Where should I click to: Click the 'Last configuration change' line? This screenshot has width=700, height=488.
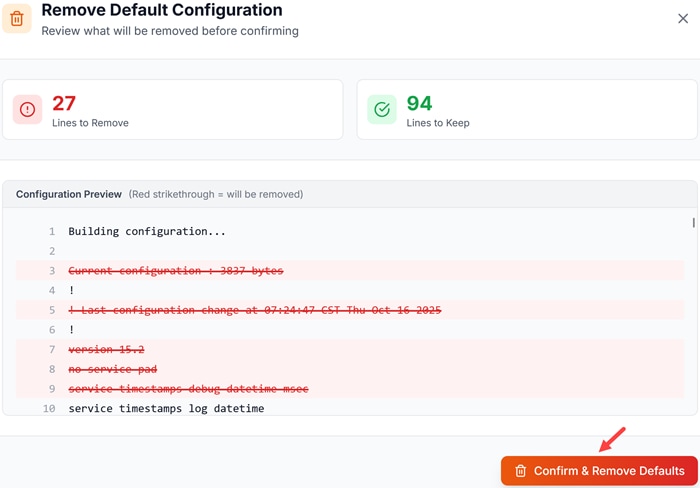[255, 310]
